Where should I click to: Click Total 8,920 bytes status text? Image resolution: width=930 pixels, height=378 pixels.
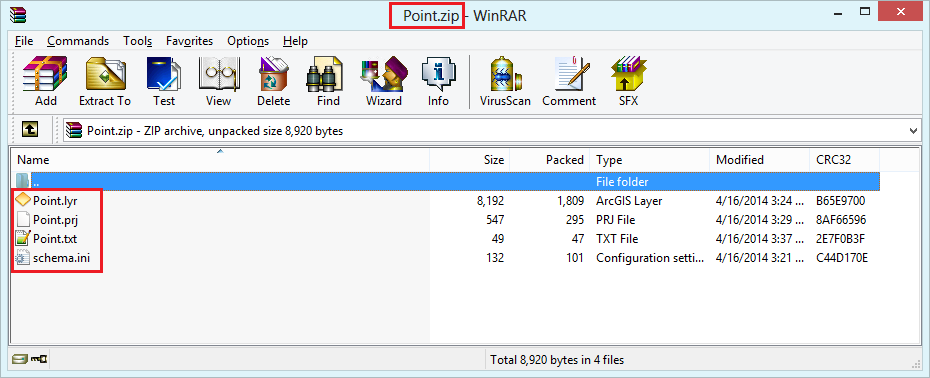pyautogui.click(x=556, y=359)
